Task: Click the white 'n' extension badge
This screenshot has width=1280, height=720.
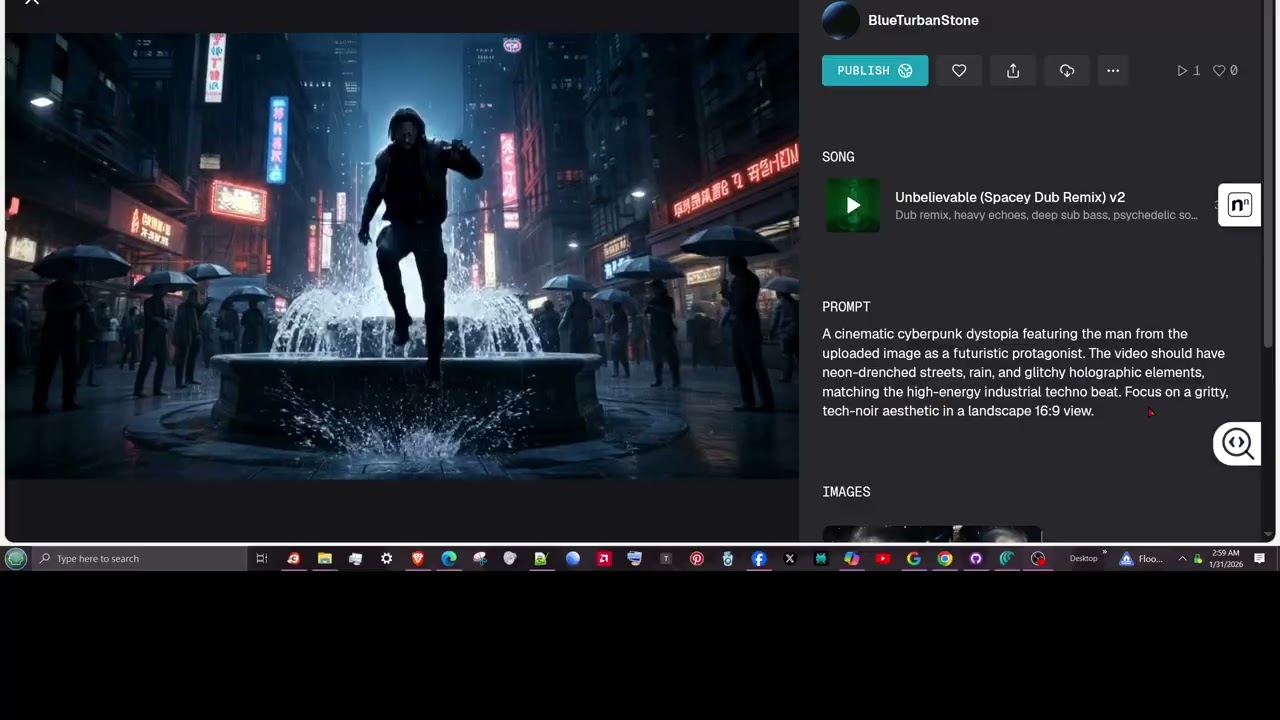Action: click(1239, 205)
